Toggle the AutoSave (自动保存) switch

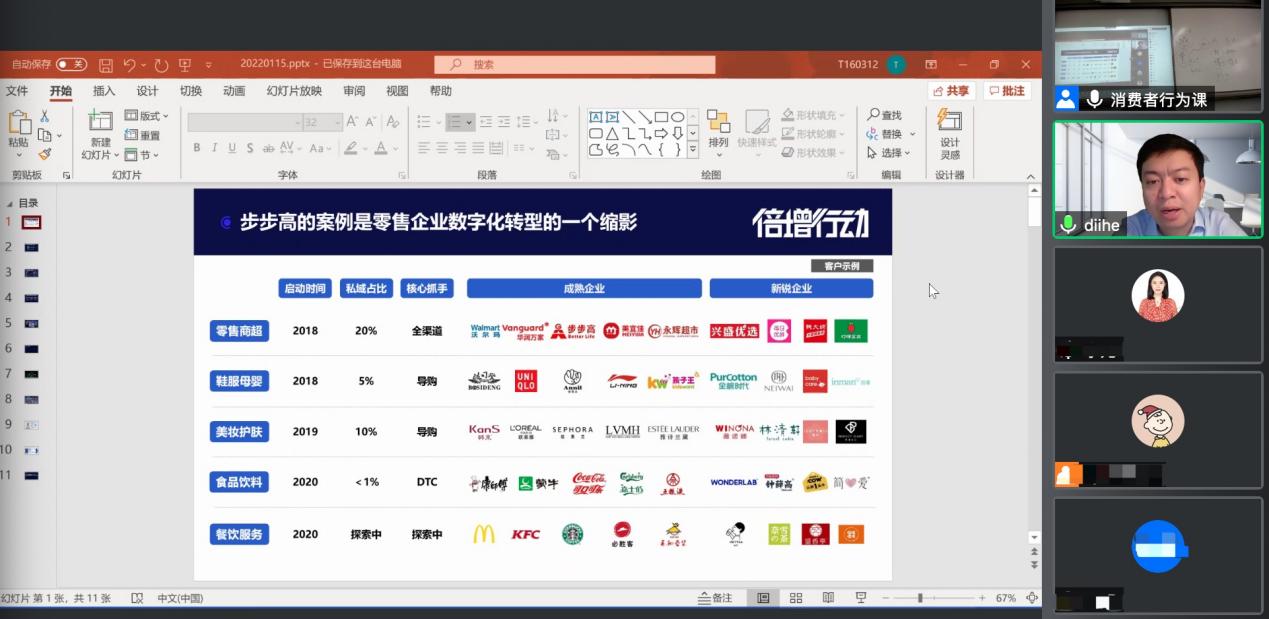tap(71, 65)
